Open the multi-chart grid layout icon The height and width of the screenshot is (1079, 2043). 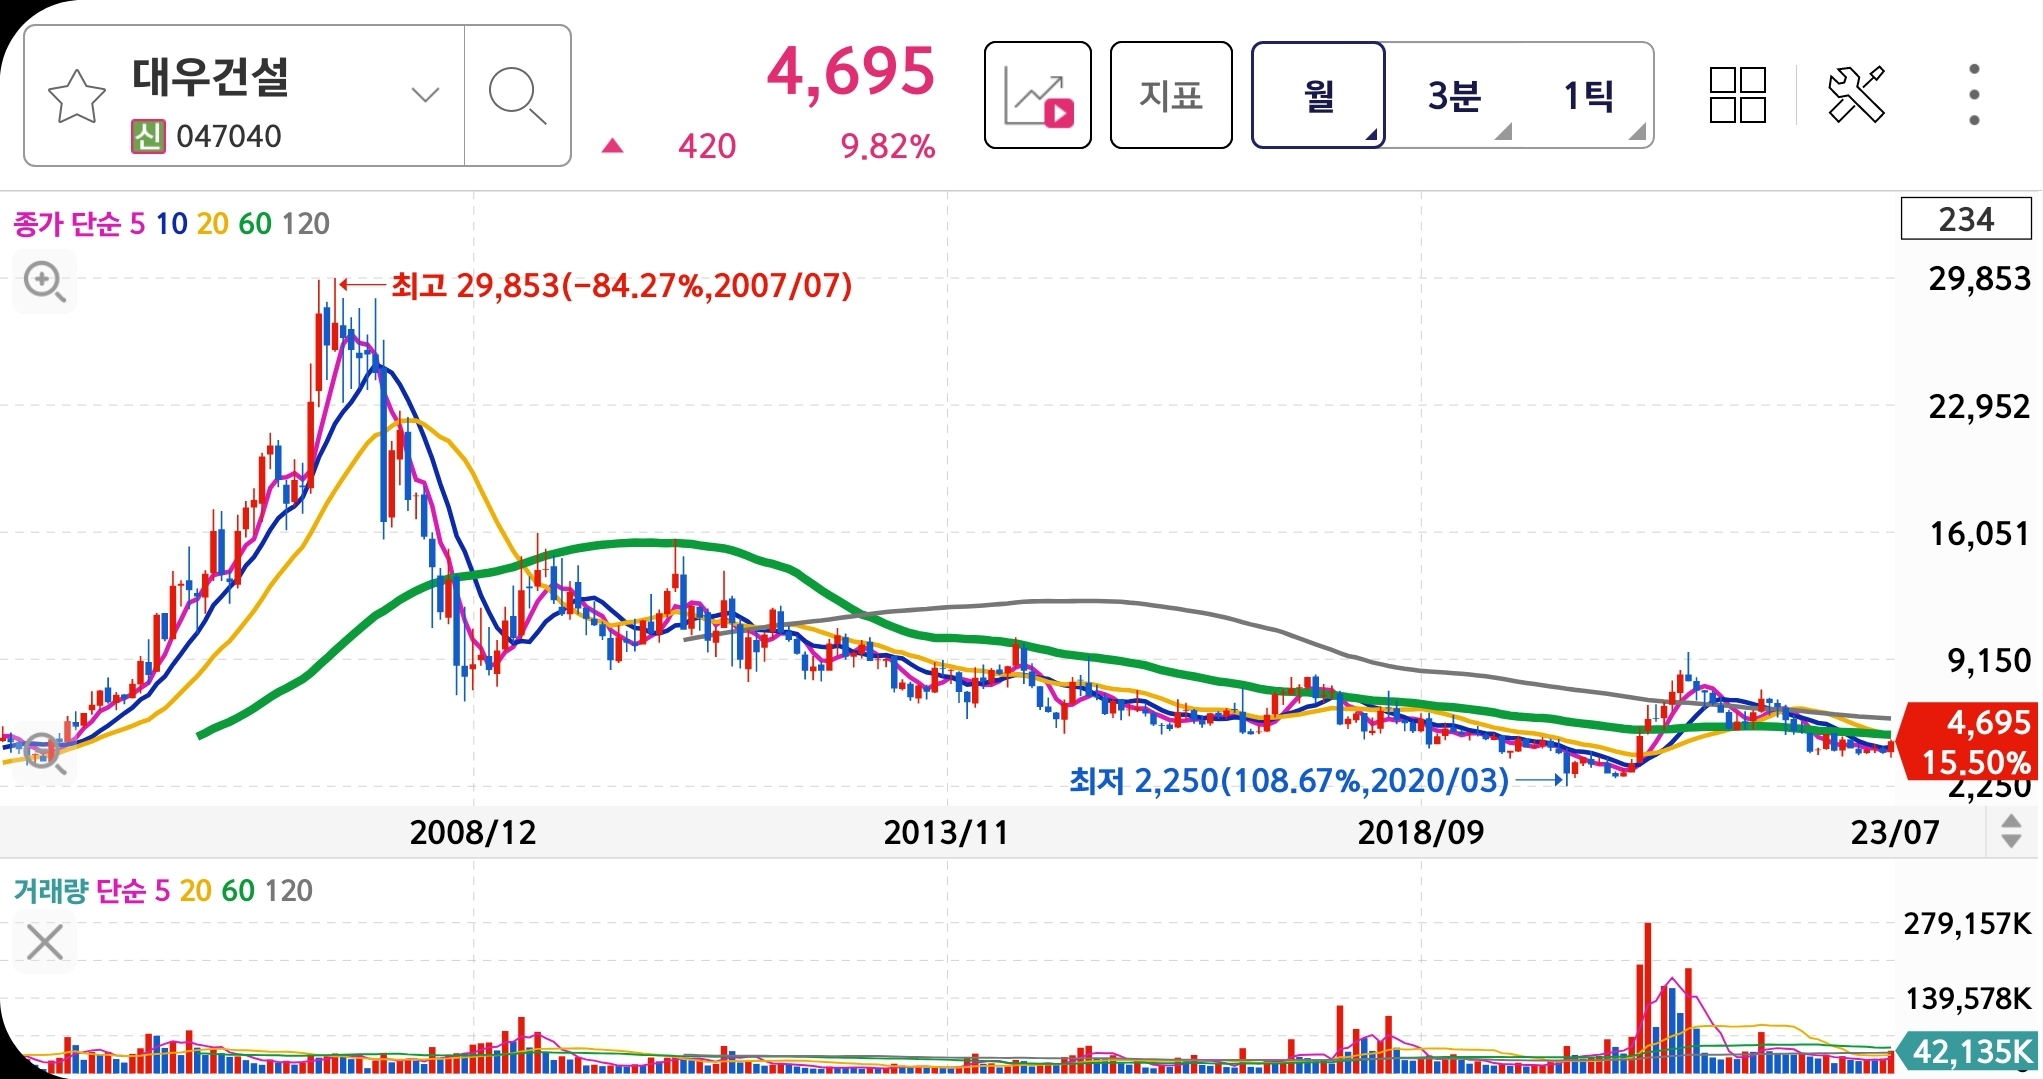pos(1738,95)
